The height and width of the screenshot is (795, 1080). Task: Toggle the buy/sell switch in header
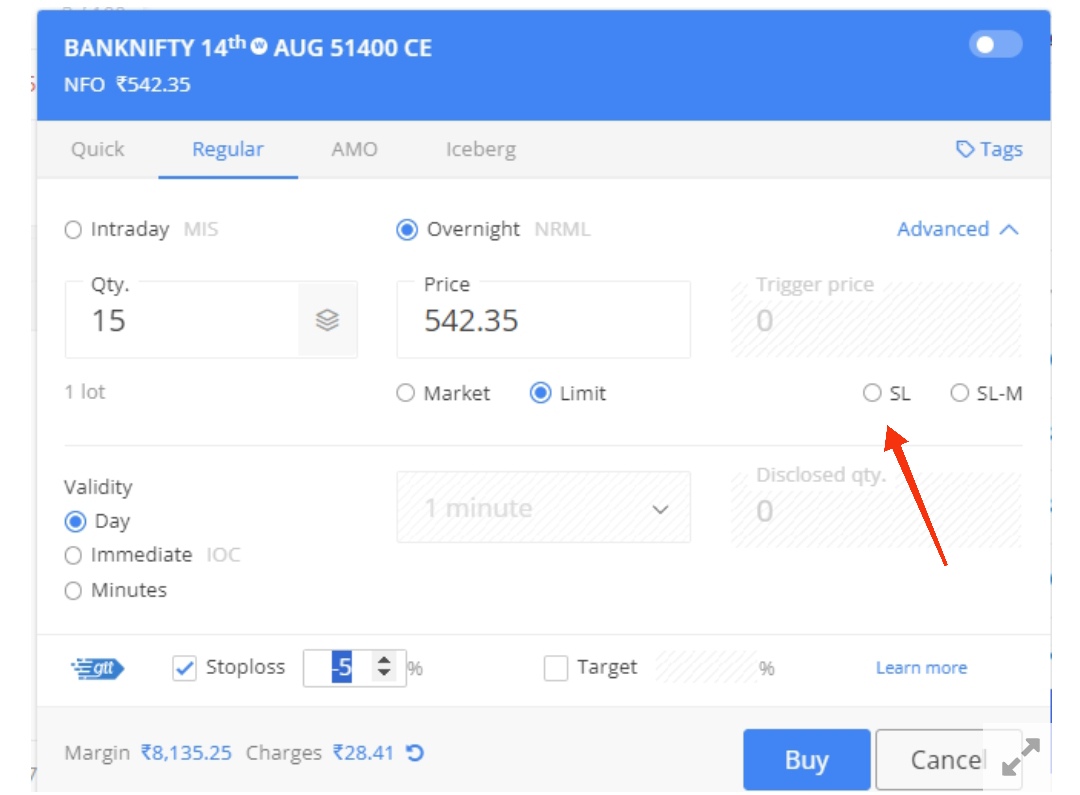[995, 45]
